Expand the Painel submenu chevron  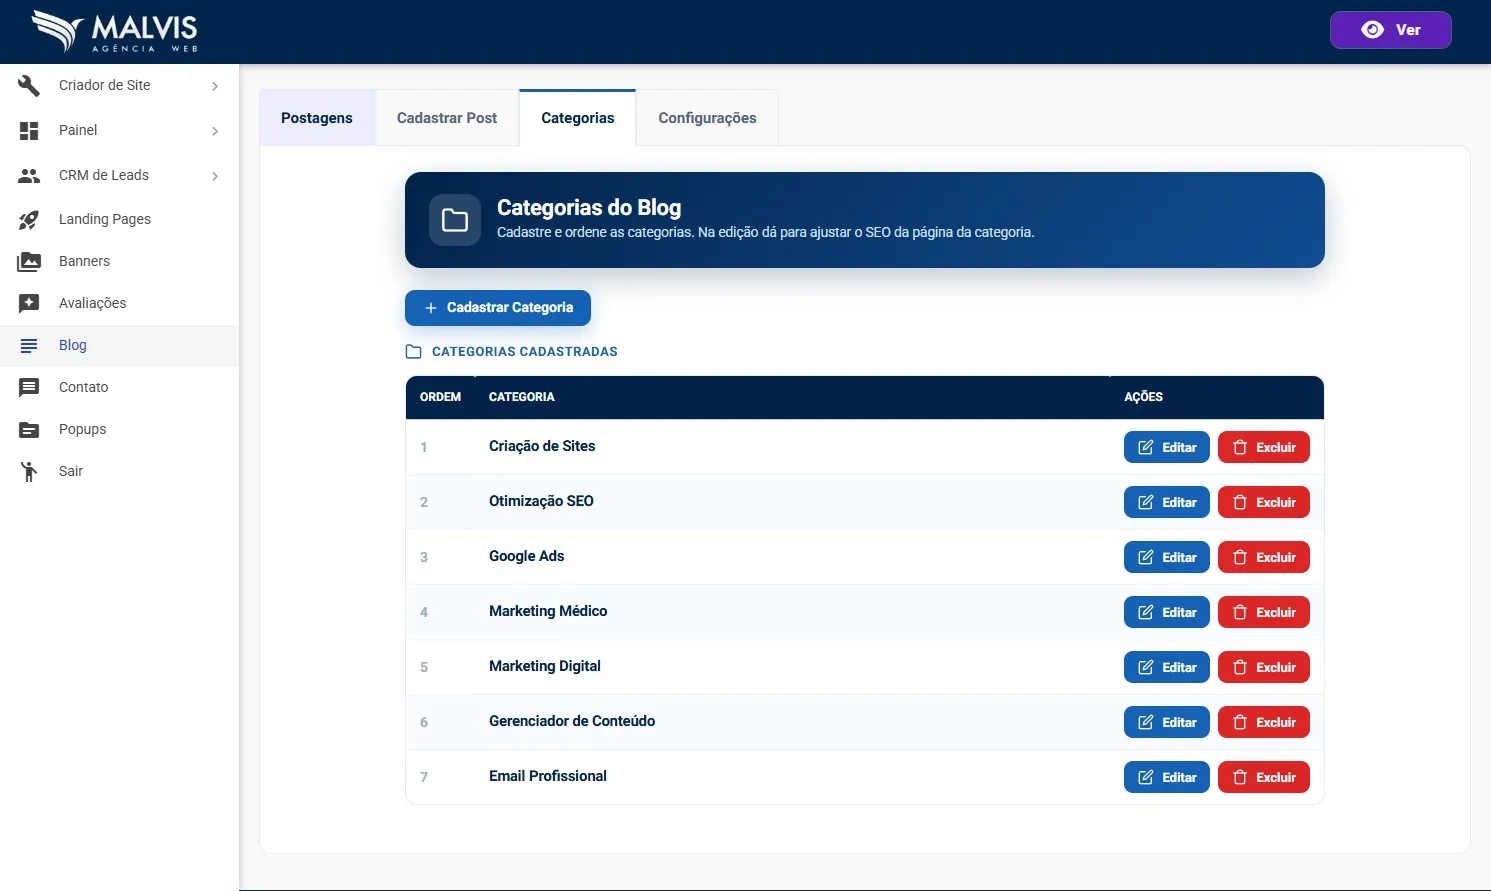(x=215, y=131)
